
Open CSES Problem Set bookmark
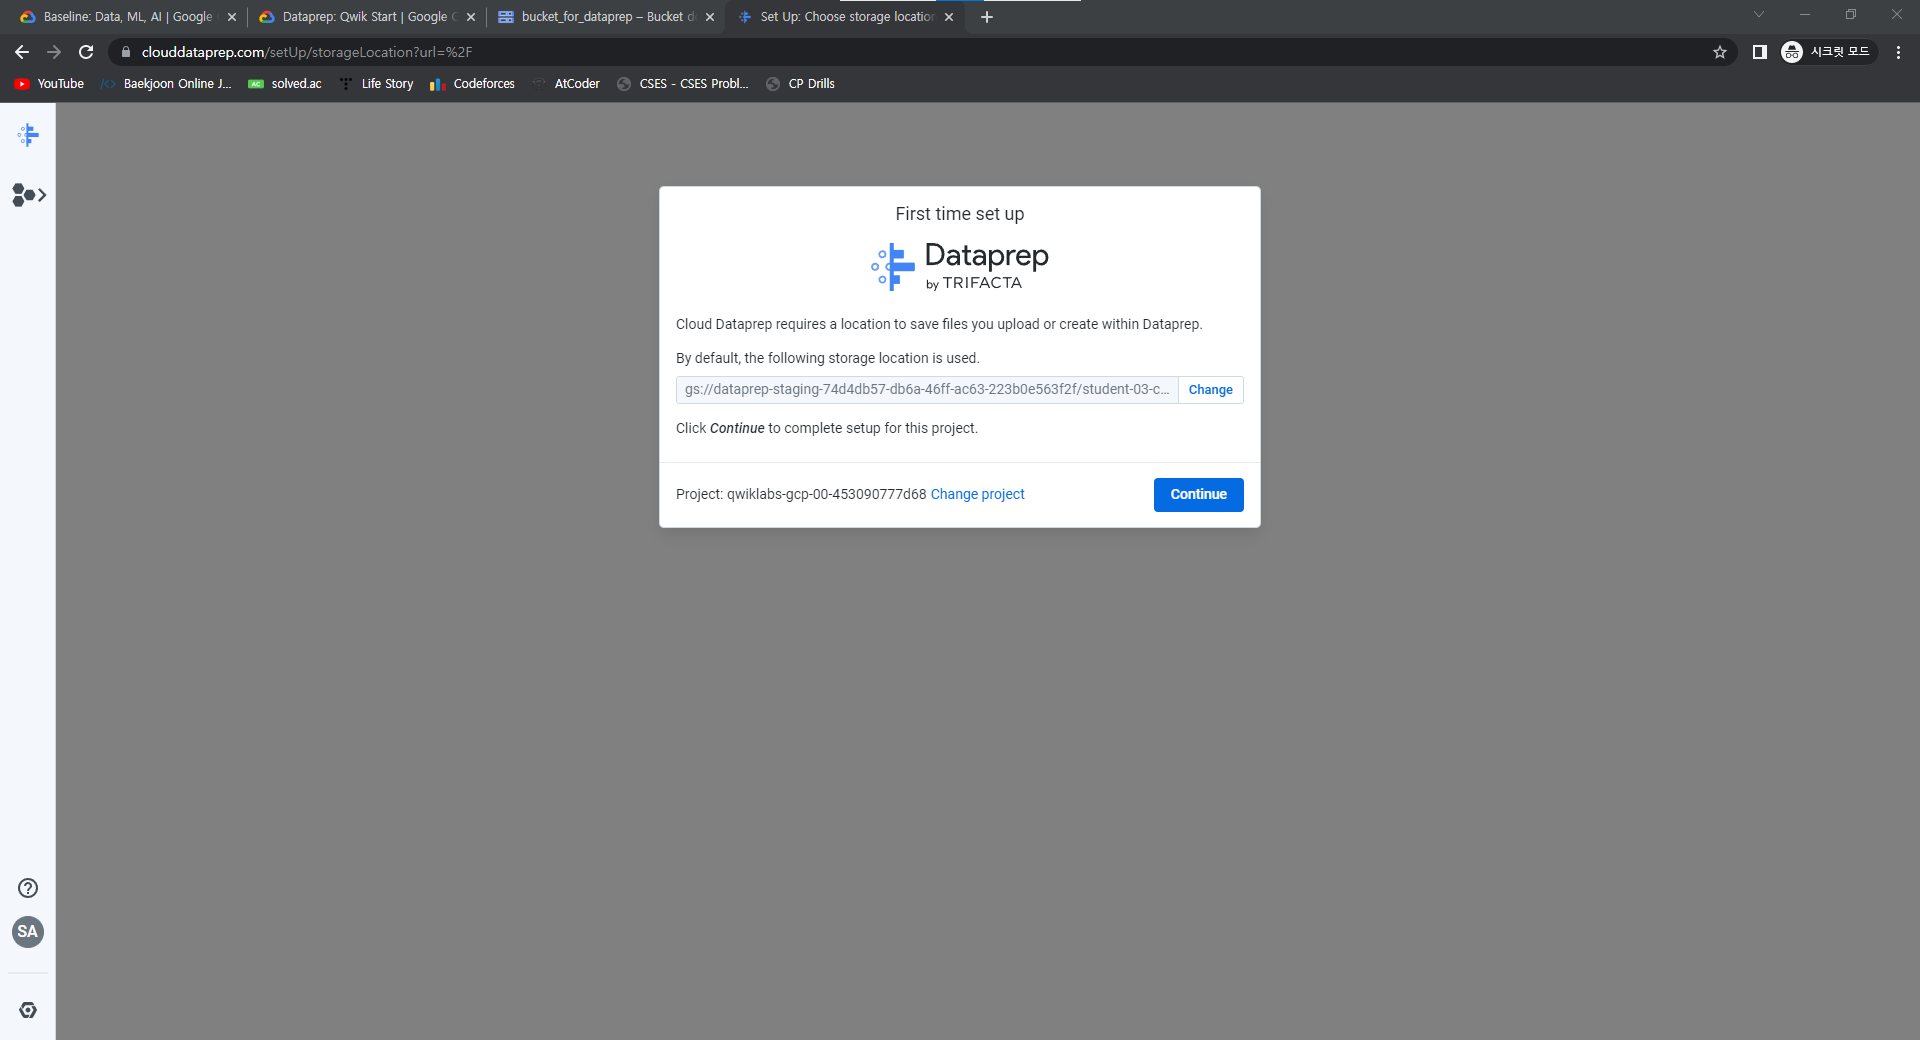point(682,84)
